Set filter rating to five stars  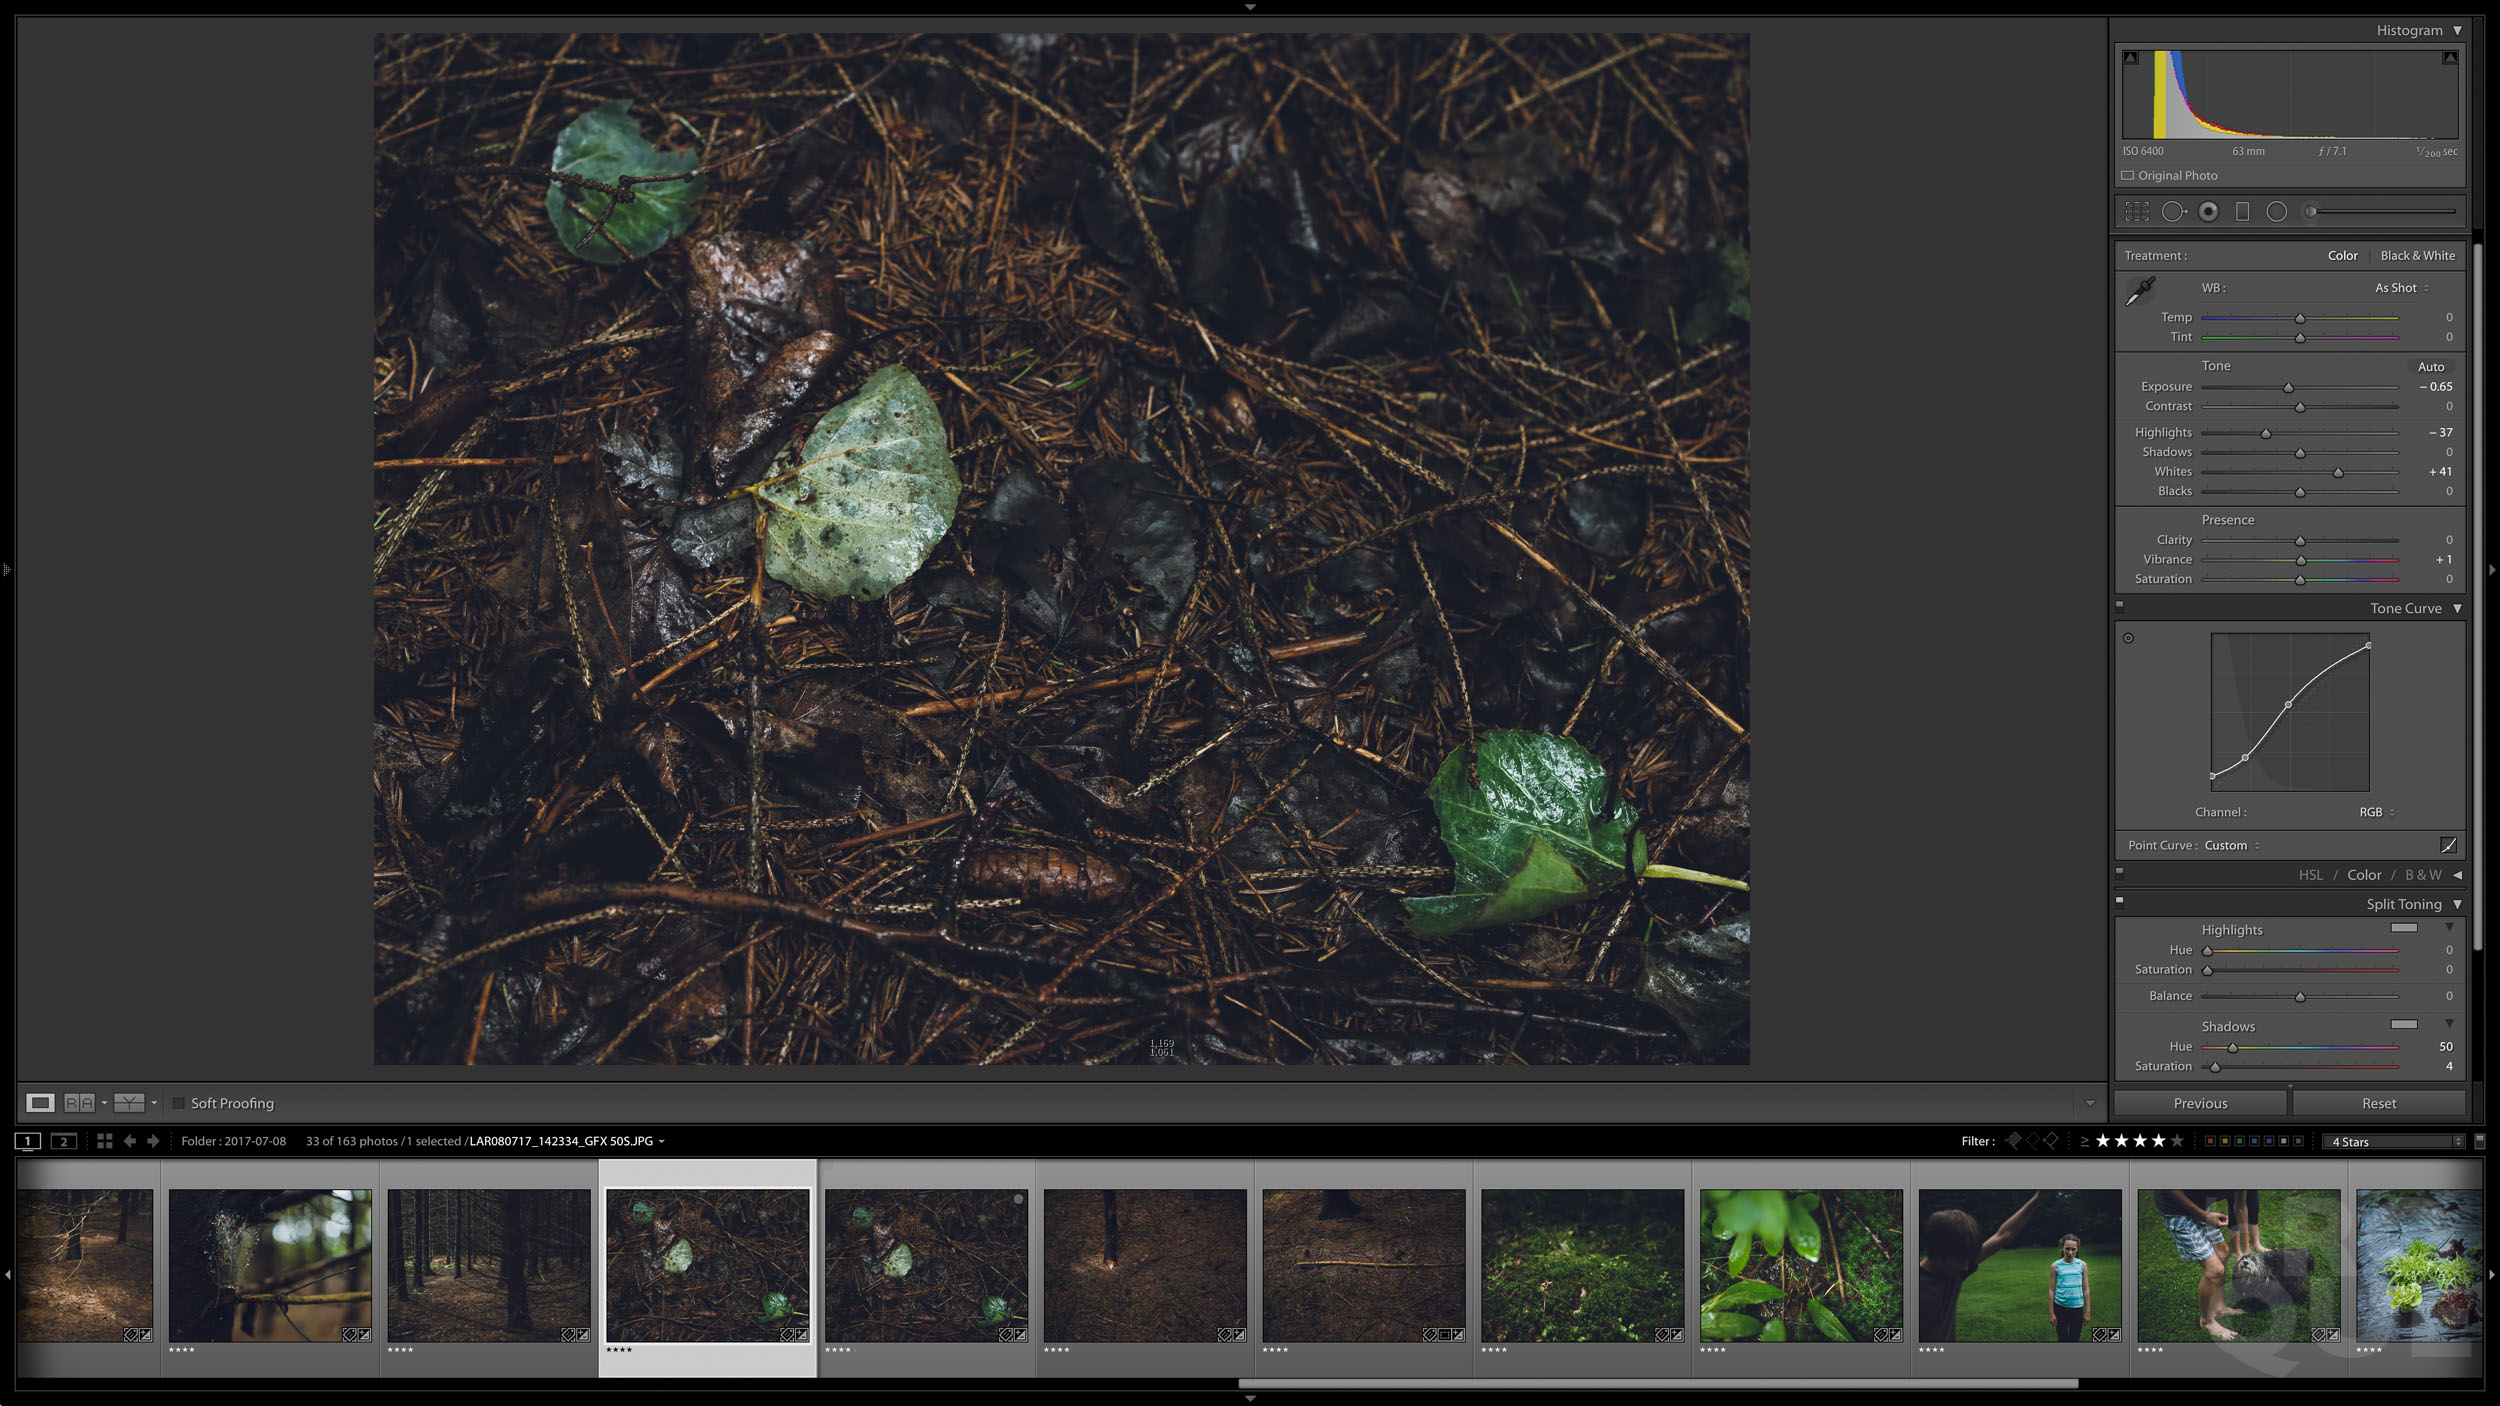pos(2178,1141)
